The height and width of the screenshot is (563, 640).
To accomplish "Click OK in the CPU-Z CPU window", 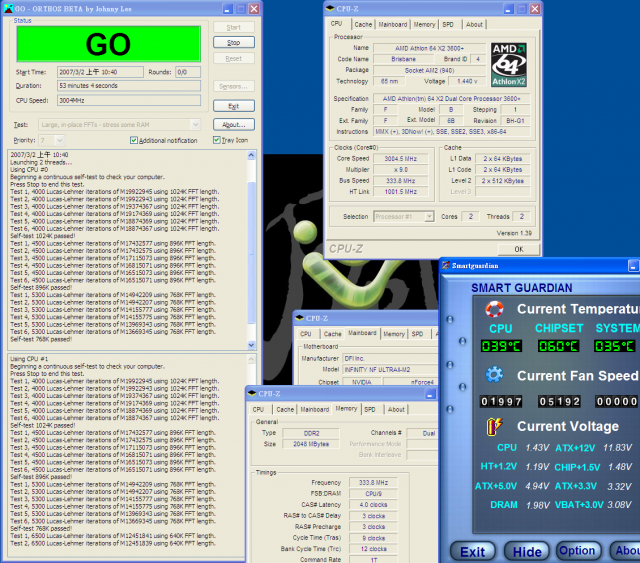I will click(x=519, y=249).
